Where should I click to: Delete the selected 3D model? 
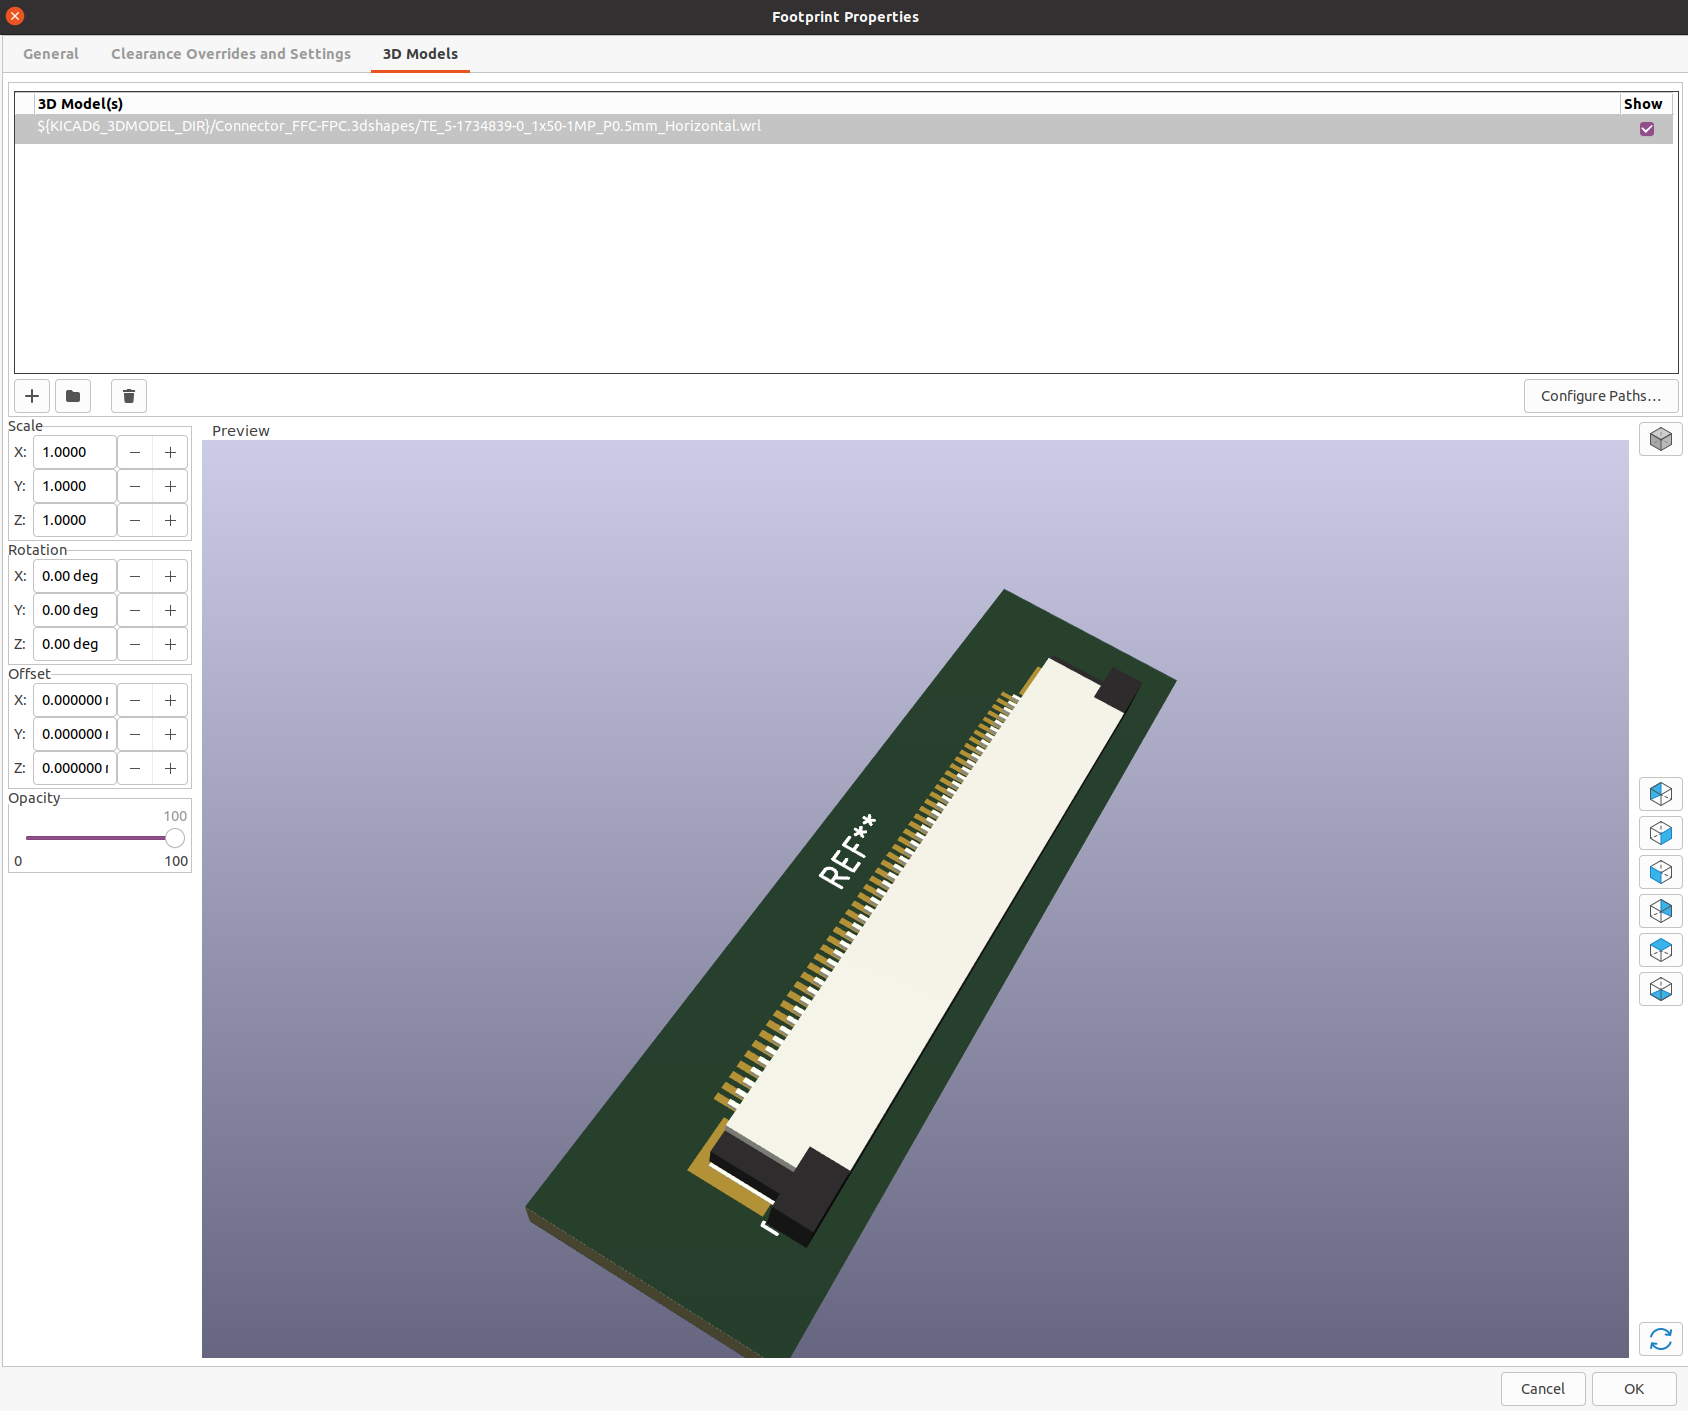(129, 396)
